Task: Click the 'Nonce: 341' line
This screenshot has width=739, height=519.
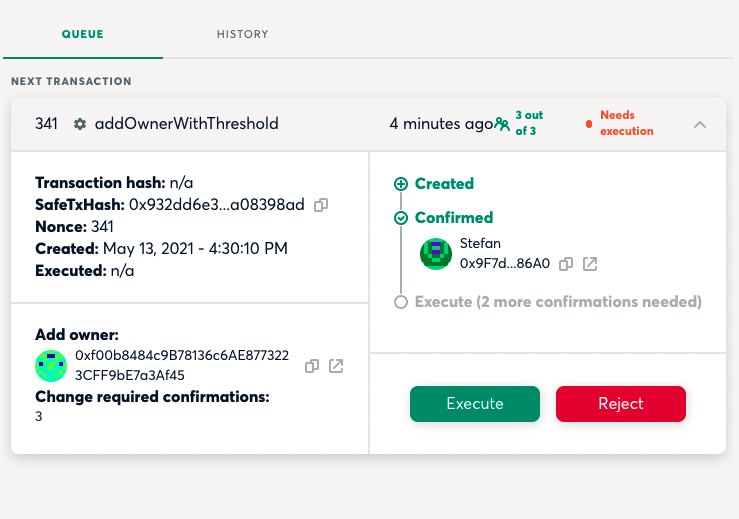Action: tap(74, 227)
